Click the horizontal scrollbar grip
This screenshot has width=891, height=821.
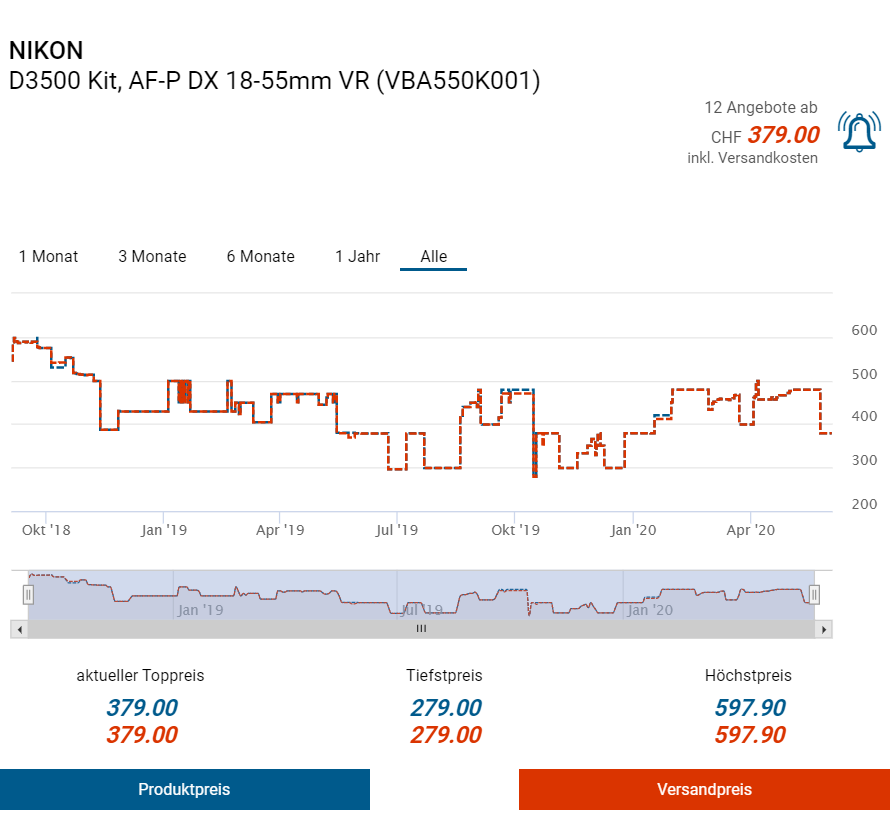[x=421, y=629]
